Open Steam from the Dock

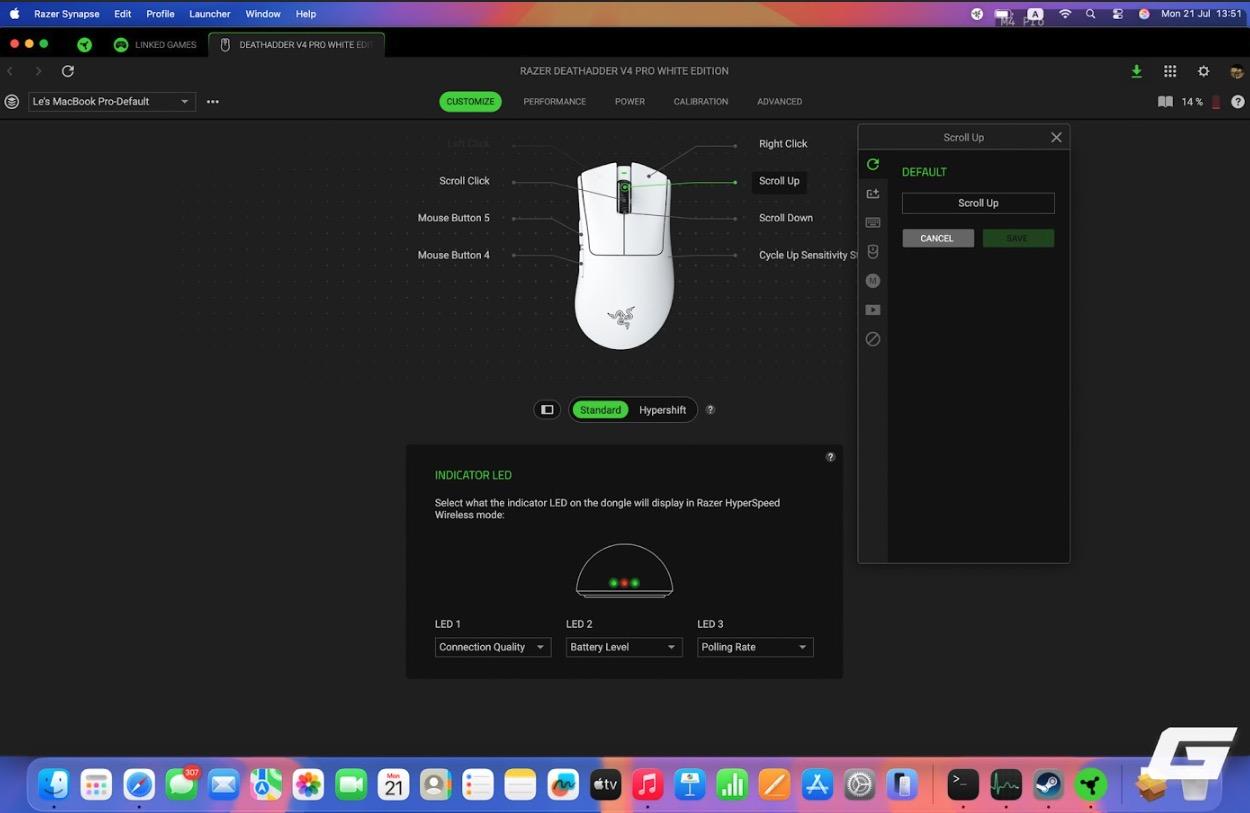1048,785
